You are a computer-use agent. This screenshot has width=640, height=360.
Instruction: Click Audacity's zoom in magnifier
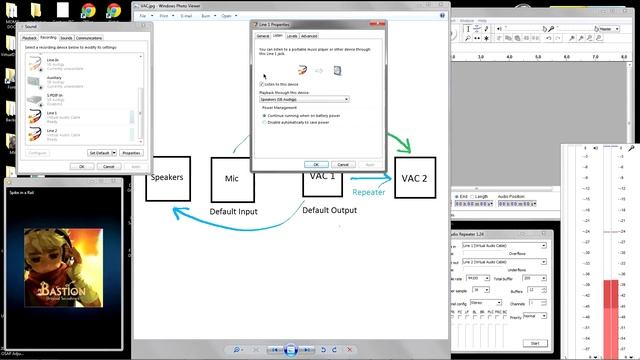pos(572,38)
